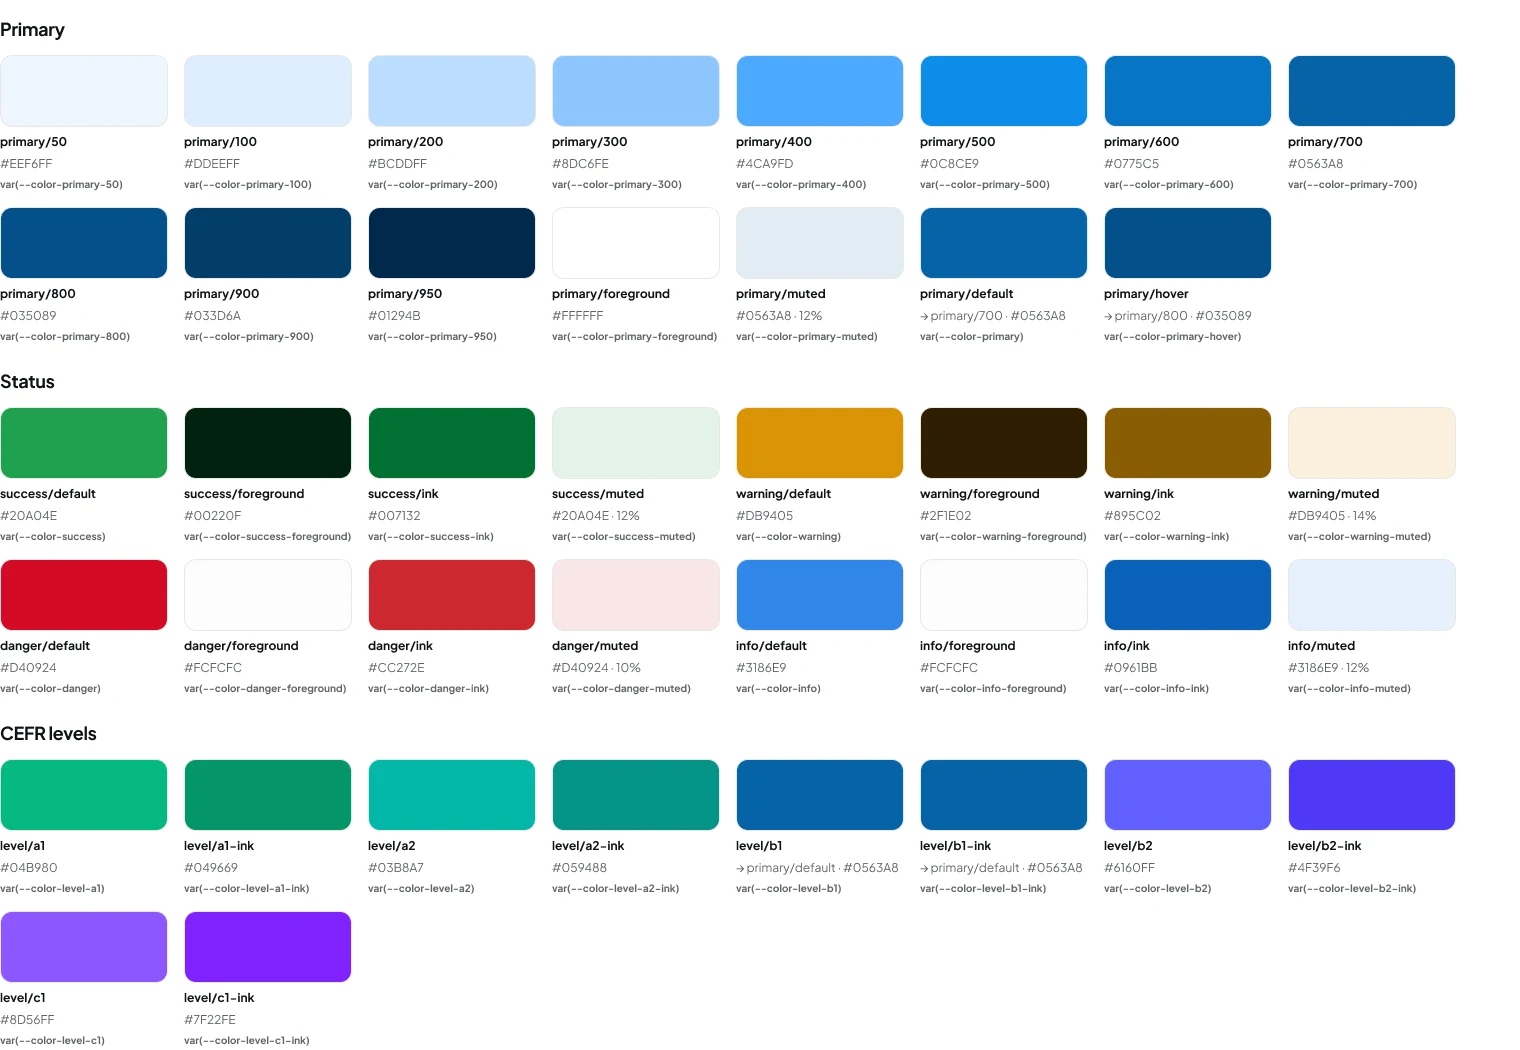The image size is (1520, 1050).
Task: Click the "success/ink" label
Action: pyautogui.click(x=403, y=494)
